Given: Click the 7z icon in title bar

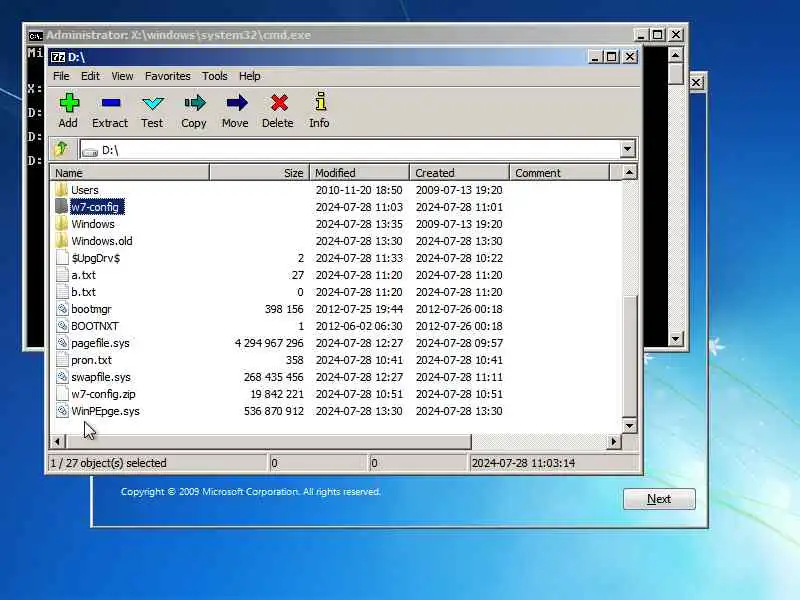Looking at the screenshot, I should (x=58, y=57).
